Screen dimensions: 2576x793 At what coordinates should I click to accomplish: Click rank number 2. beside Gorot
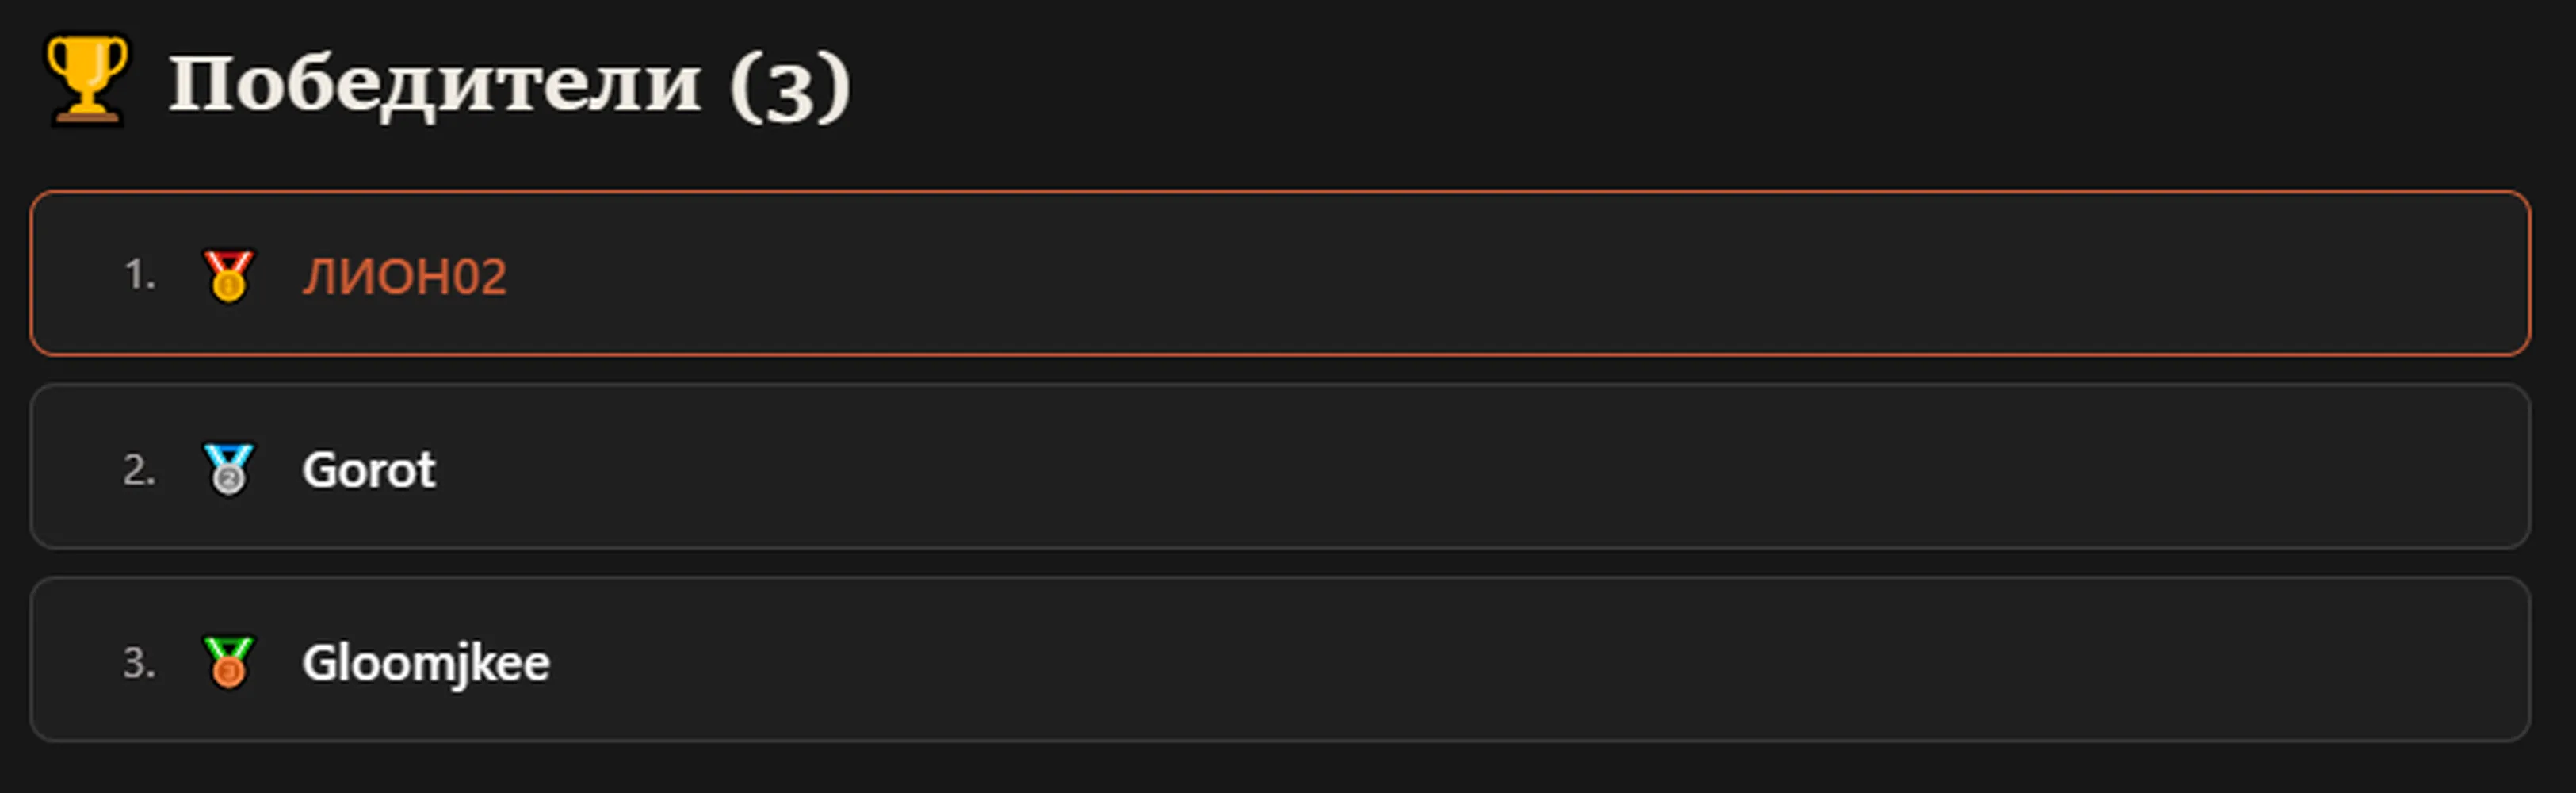pos(139,469)
